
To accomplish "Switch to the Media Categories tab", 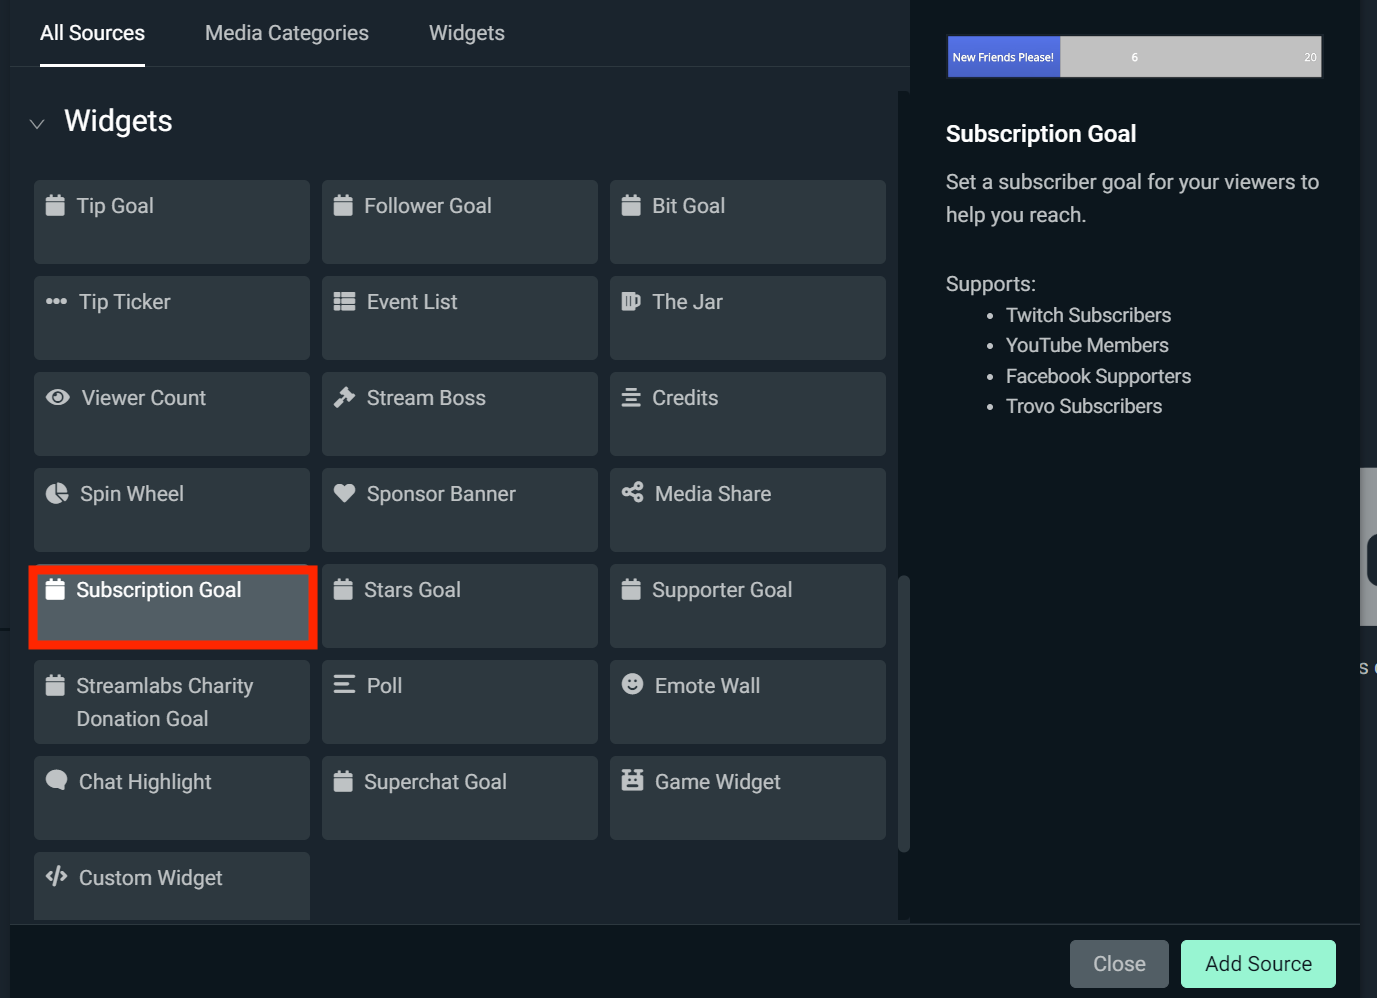I will click(286, 32).
